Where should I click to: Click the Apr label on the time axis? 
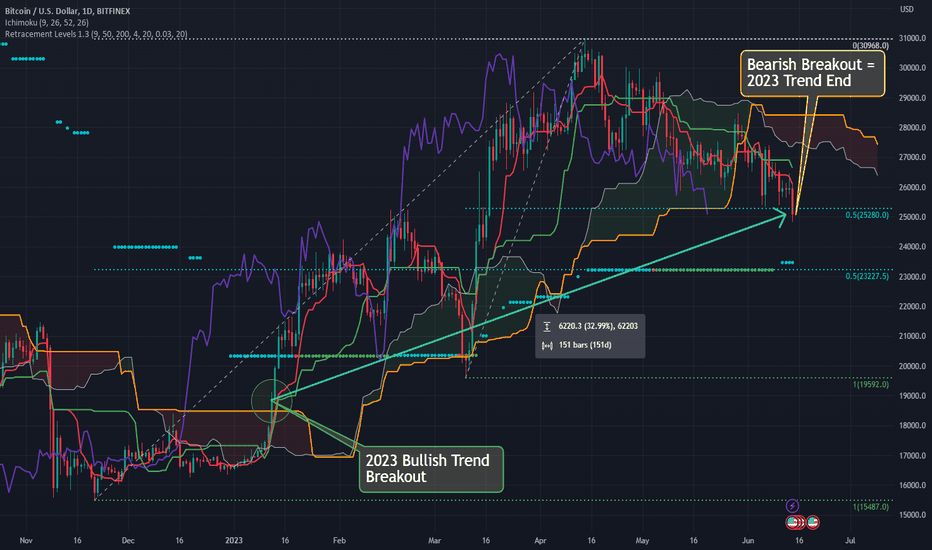pyautogui.click(x=540, y=540)
